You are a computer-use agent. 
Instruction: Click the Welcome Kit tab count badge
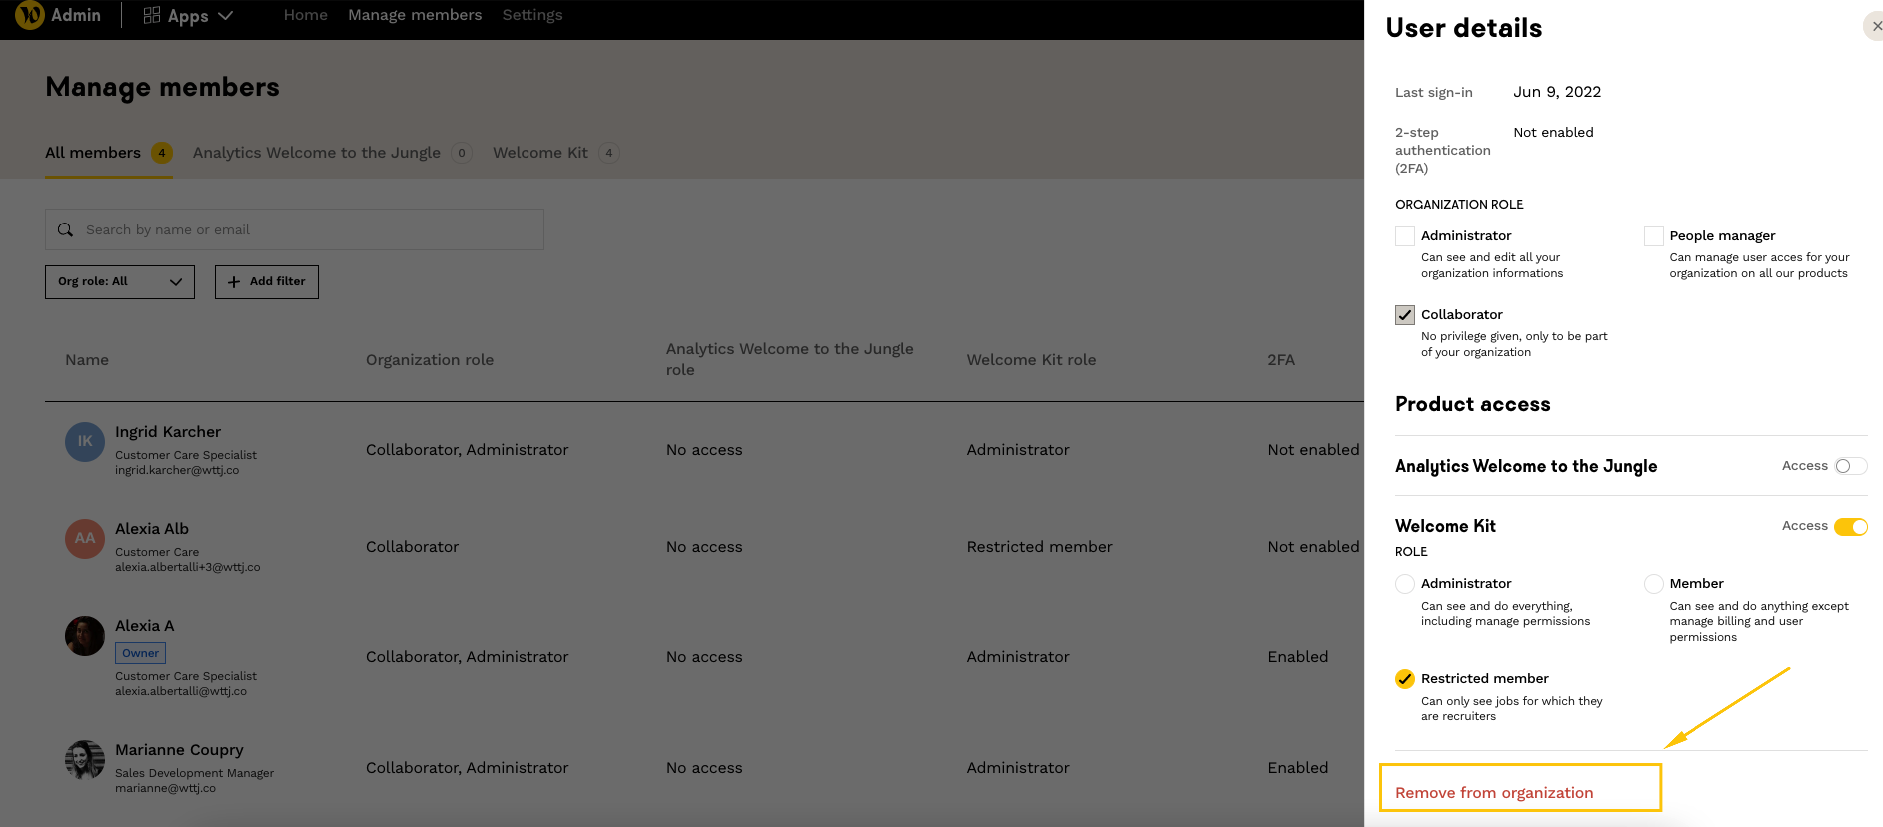[x=609, y=153]
